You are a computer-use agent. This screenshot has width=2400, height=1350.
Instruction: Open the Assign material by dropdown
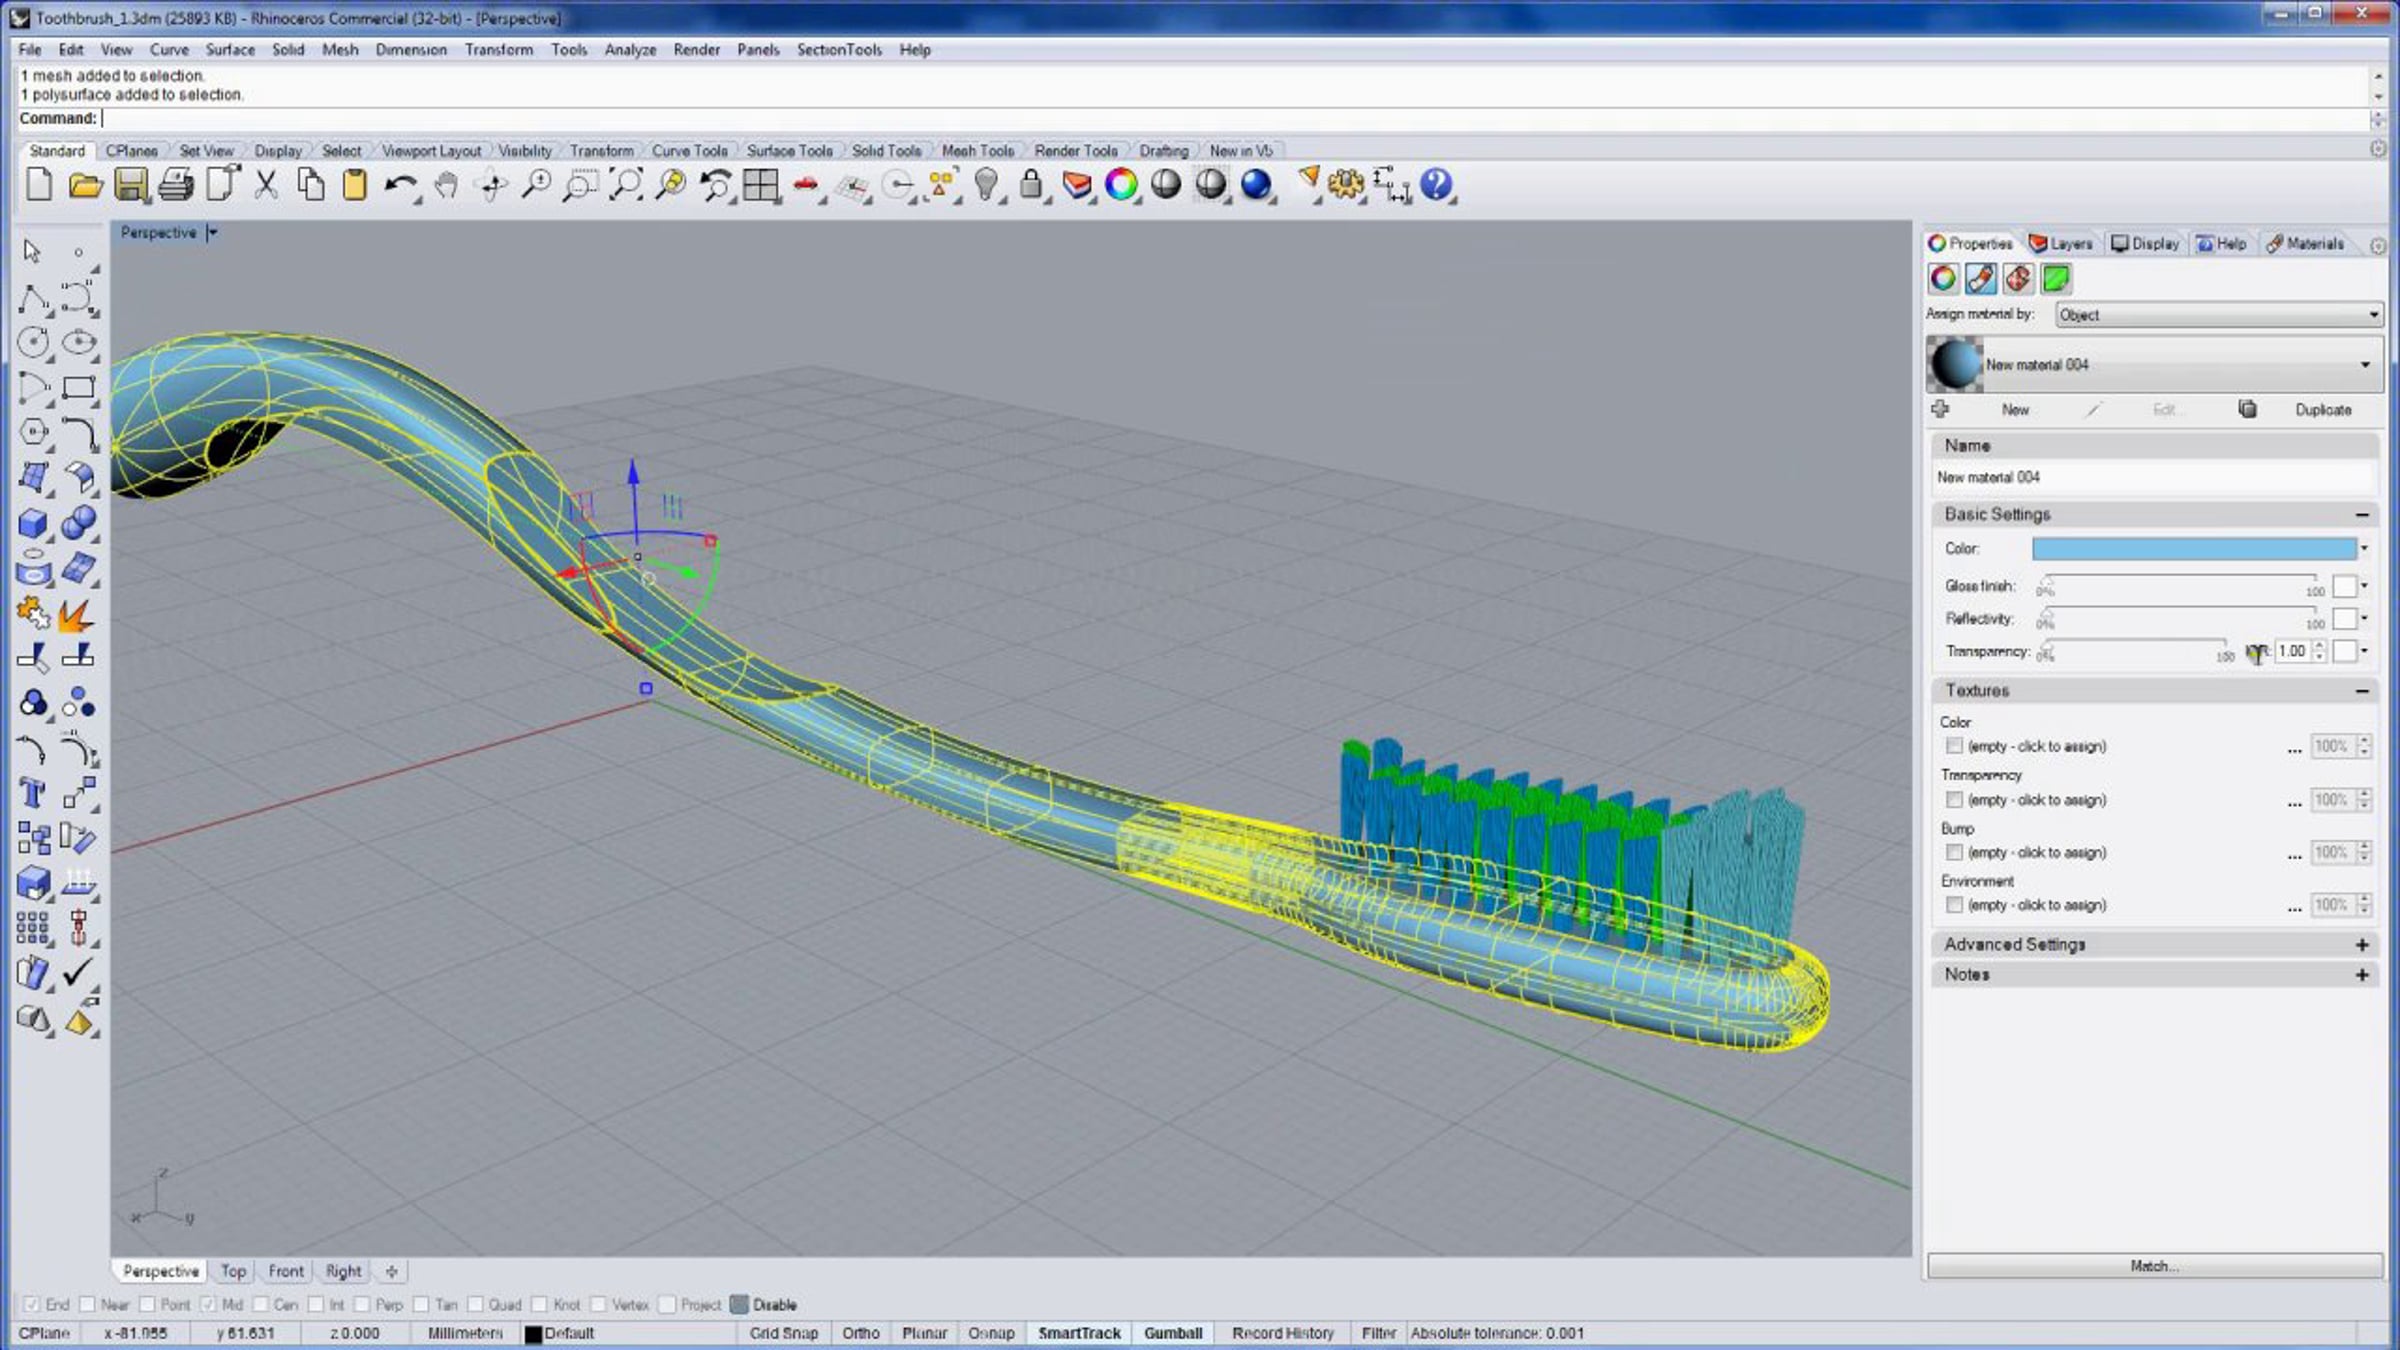click(x=2218, y=315)
